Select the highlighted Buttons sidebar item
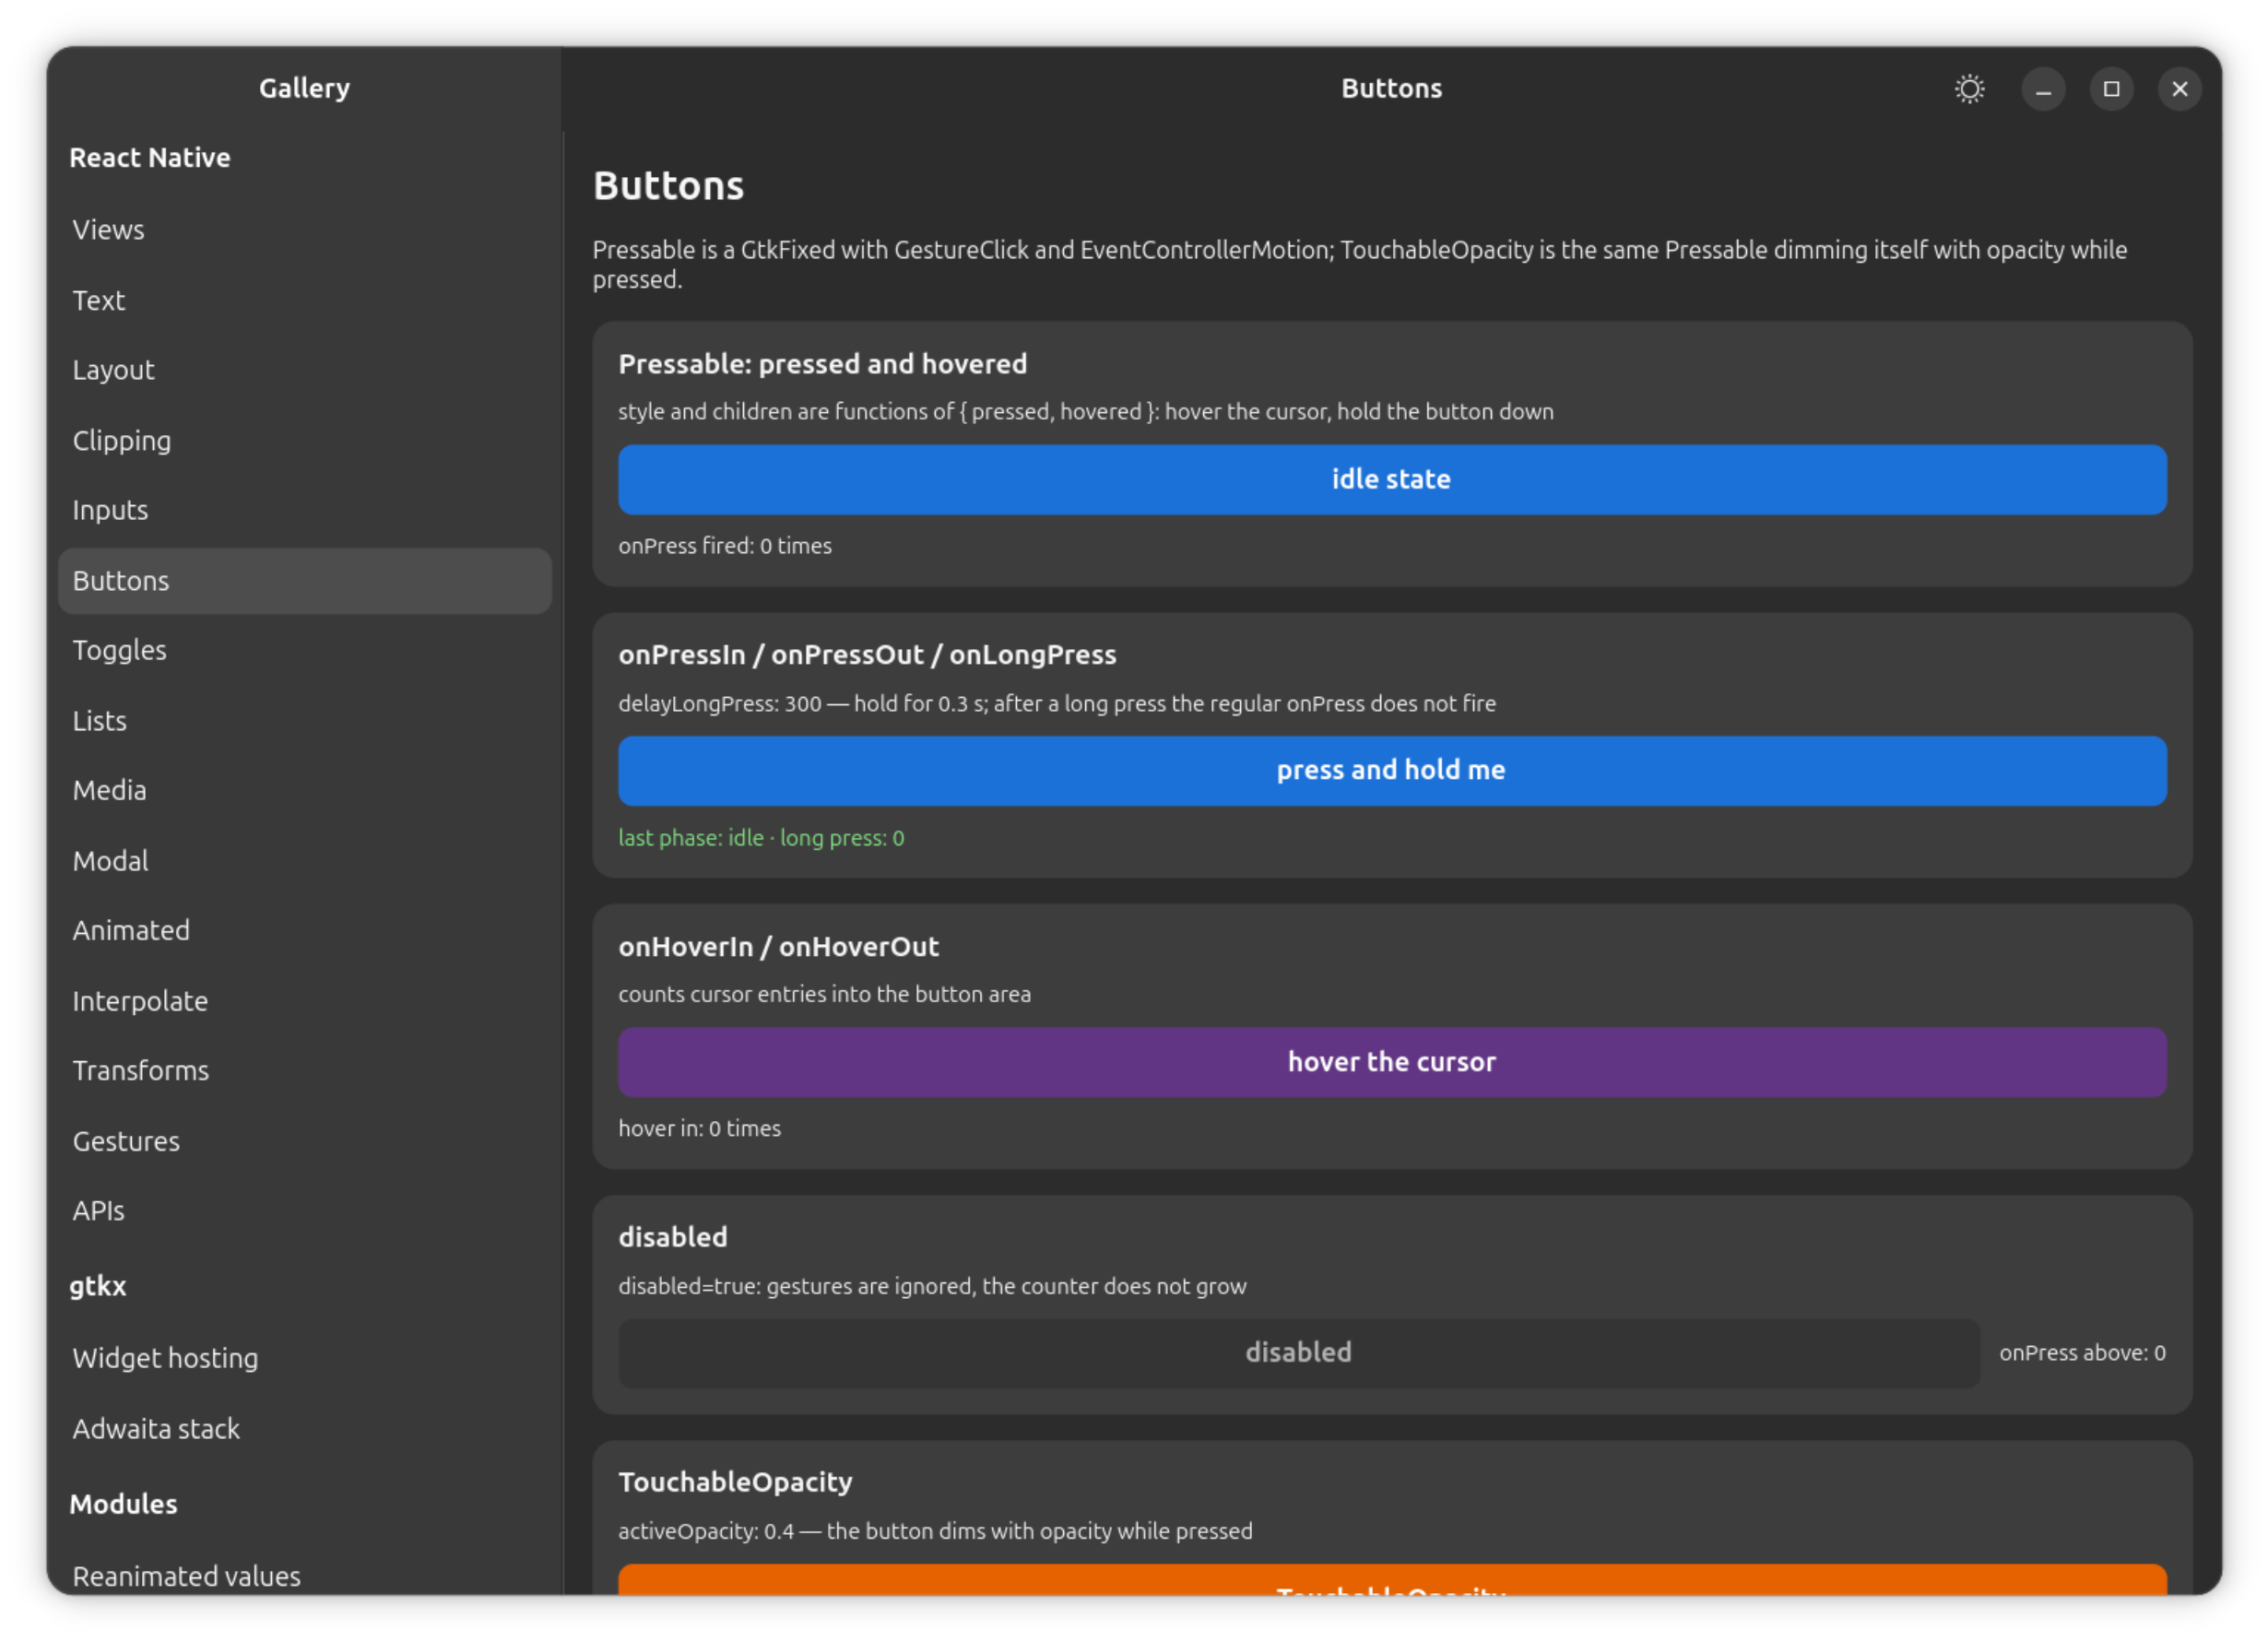 (x=305, y=580)
